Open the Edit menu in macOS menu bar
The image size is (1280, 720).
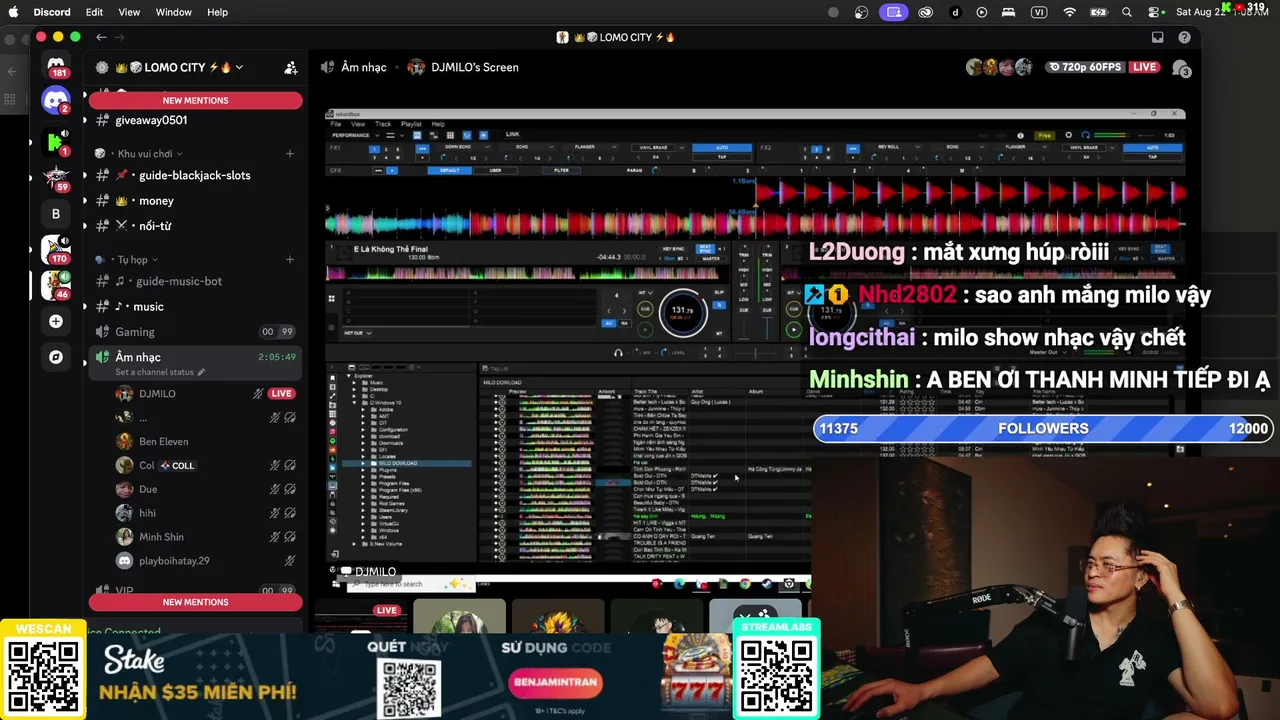point(94,12)
